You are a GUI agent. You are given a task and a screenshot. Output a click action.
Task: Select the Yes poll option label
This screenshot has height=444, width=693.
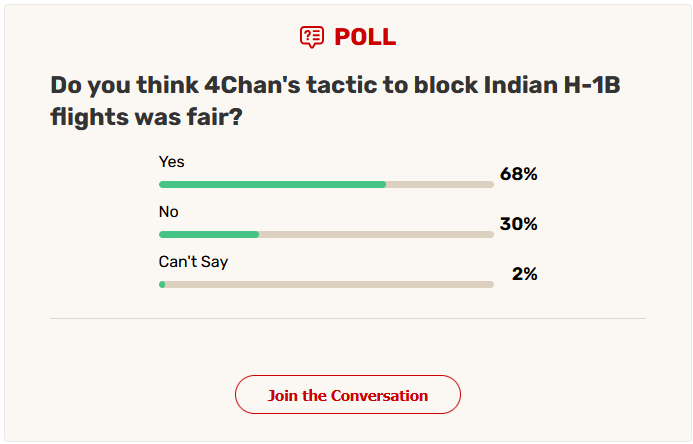point(171,162)
